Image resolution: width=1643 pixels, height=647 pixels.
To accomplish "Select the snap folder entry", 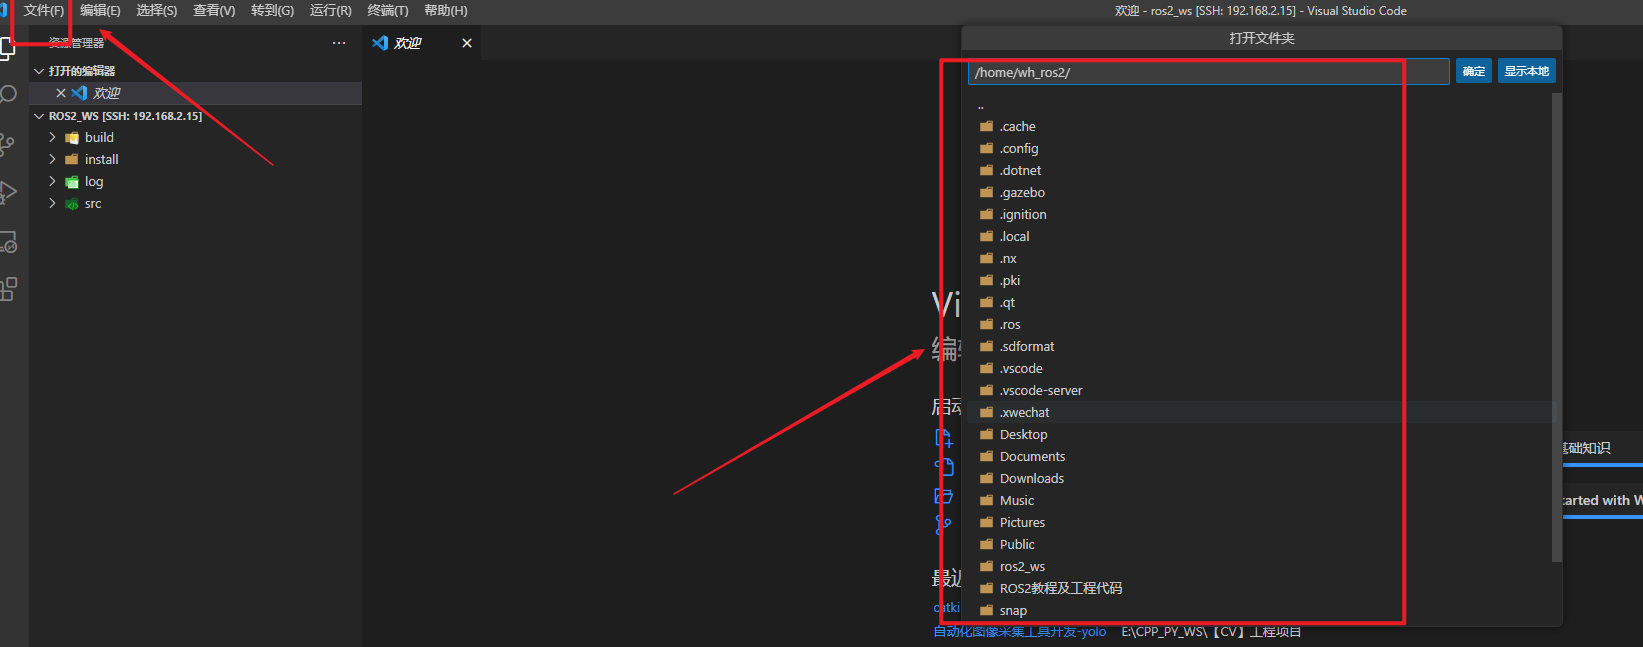I will [x=1260, y=611].
